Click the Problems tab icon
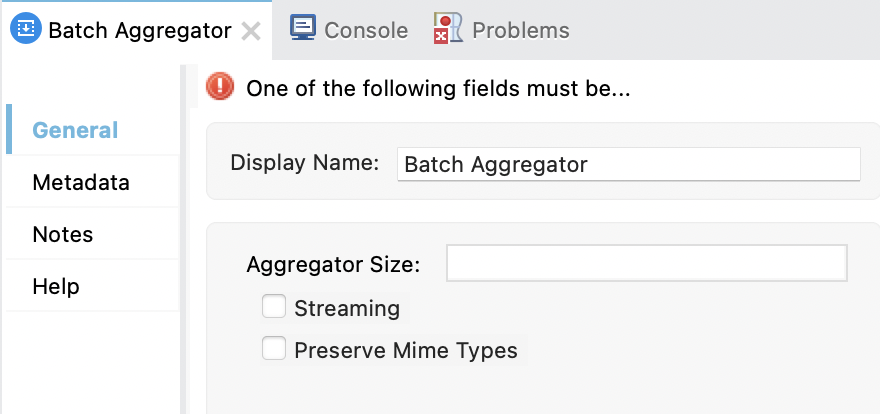This screenshot has height=414, width=880. tap(447, 29)
